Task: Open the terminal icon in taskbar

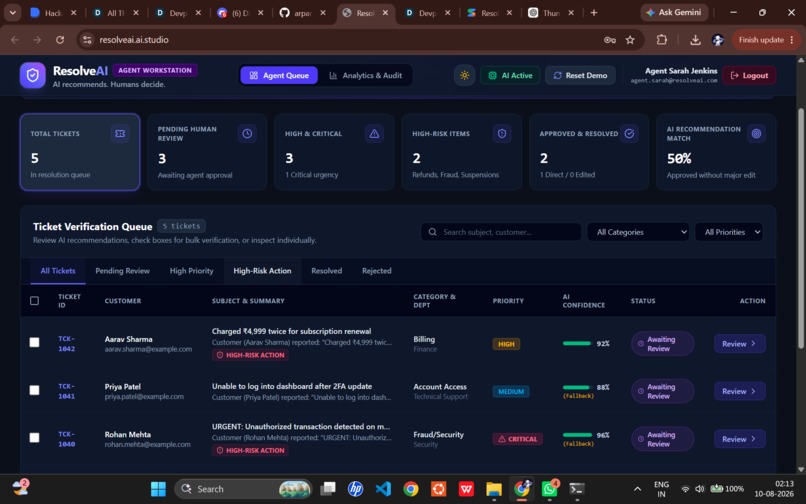Action: point(577,489)
